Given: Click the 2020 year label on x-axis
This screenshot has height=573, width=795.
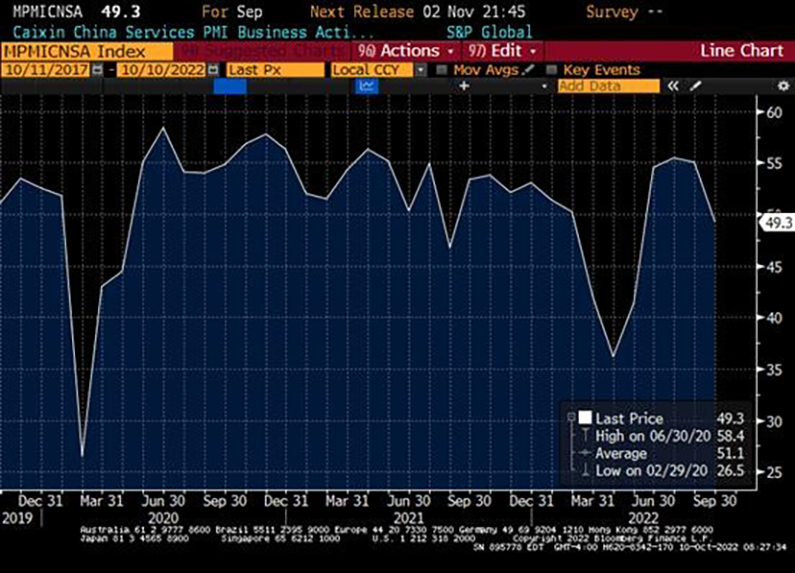Looking at the screenshot, I should point(163,518).
